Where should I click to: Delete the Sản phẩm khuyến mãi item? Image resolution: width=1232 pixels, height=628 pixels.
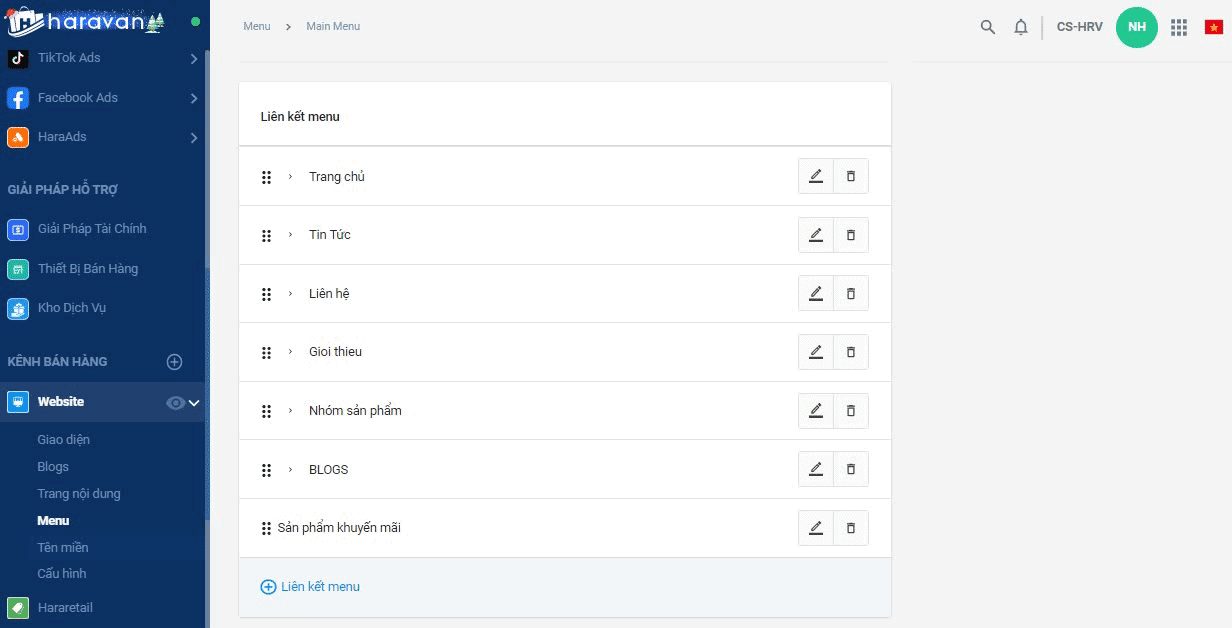click(851, 528)
